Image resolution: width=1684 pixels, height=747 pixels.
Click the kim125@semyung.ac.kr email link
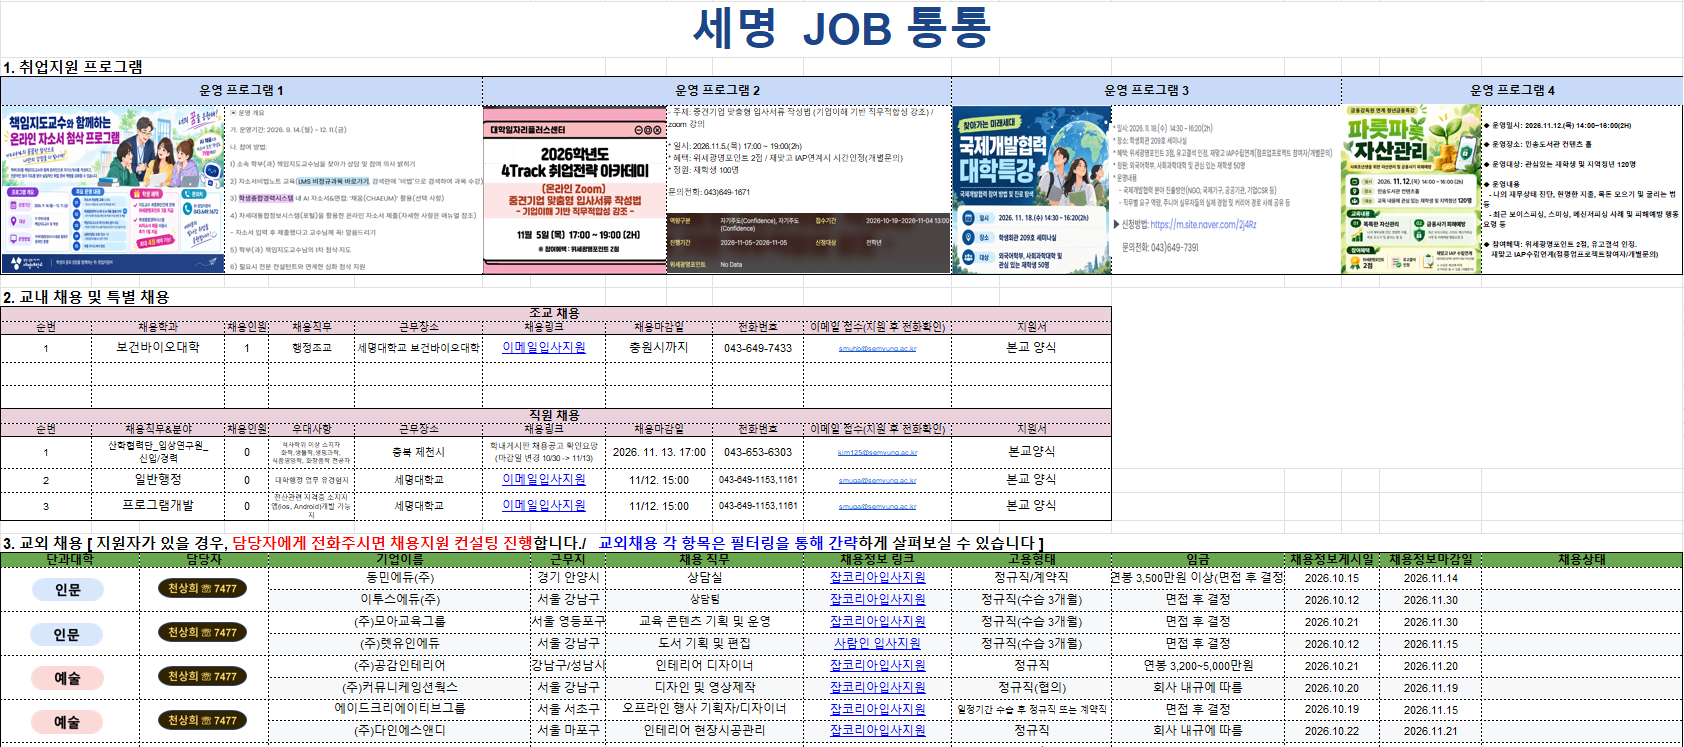877,453
